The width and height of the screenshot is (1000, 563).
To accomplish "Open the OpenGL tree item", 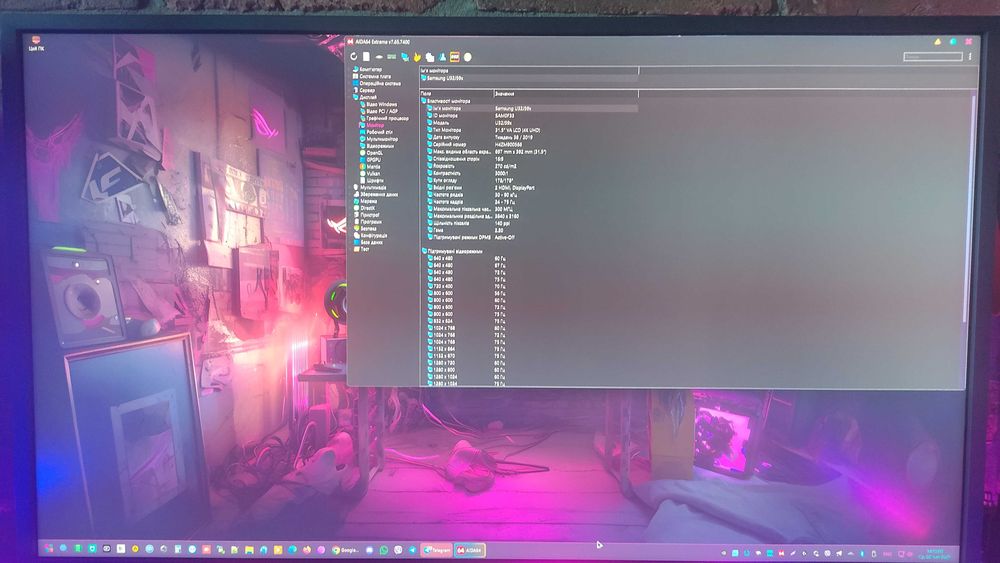I will [372, 153].
